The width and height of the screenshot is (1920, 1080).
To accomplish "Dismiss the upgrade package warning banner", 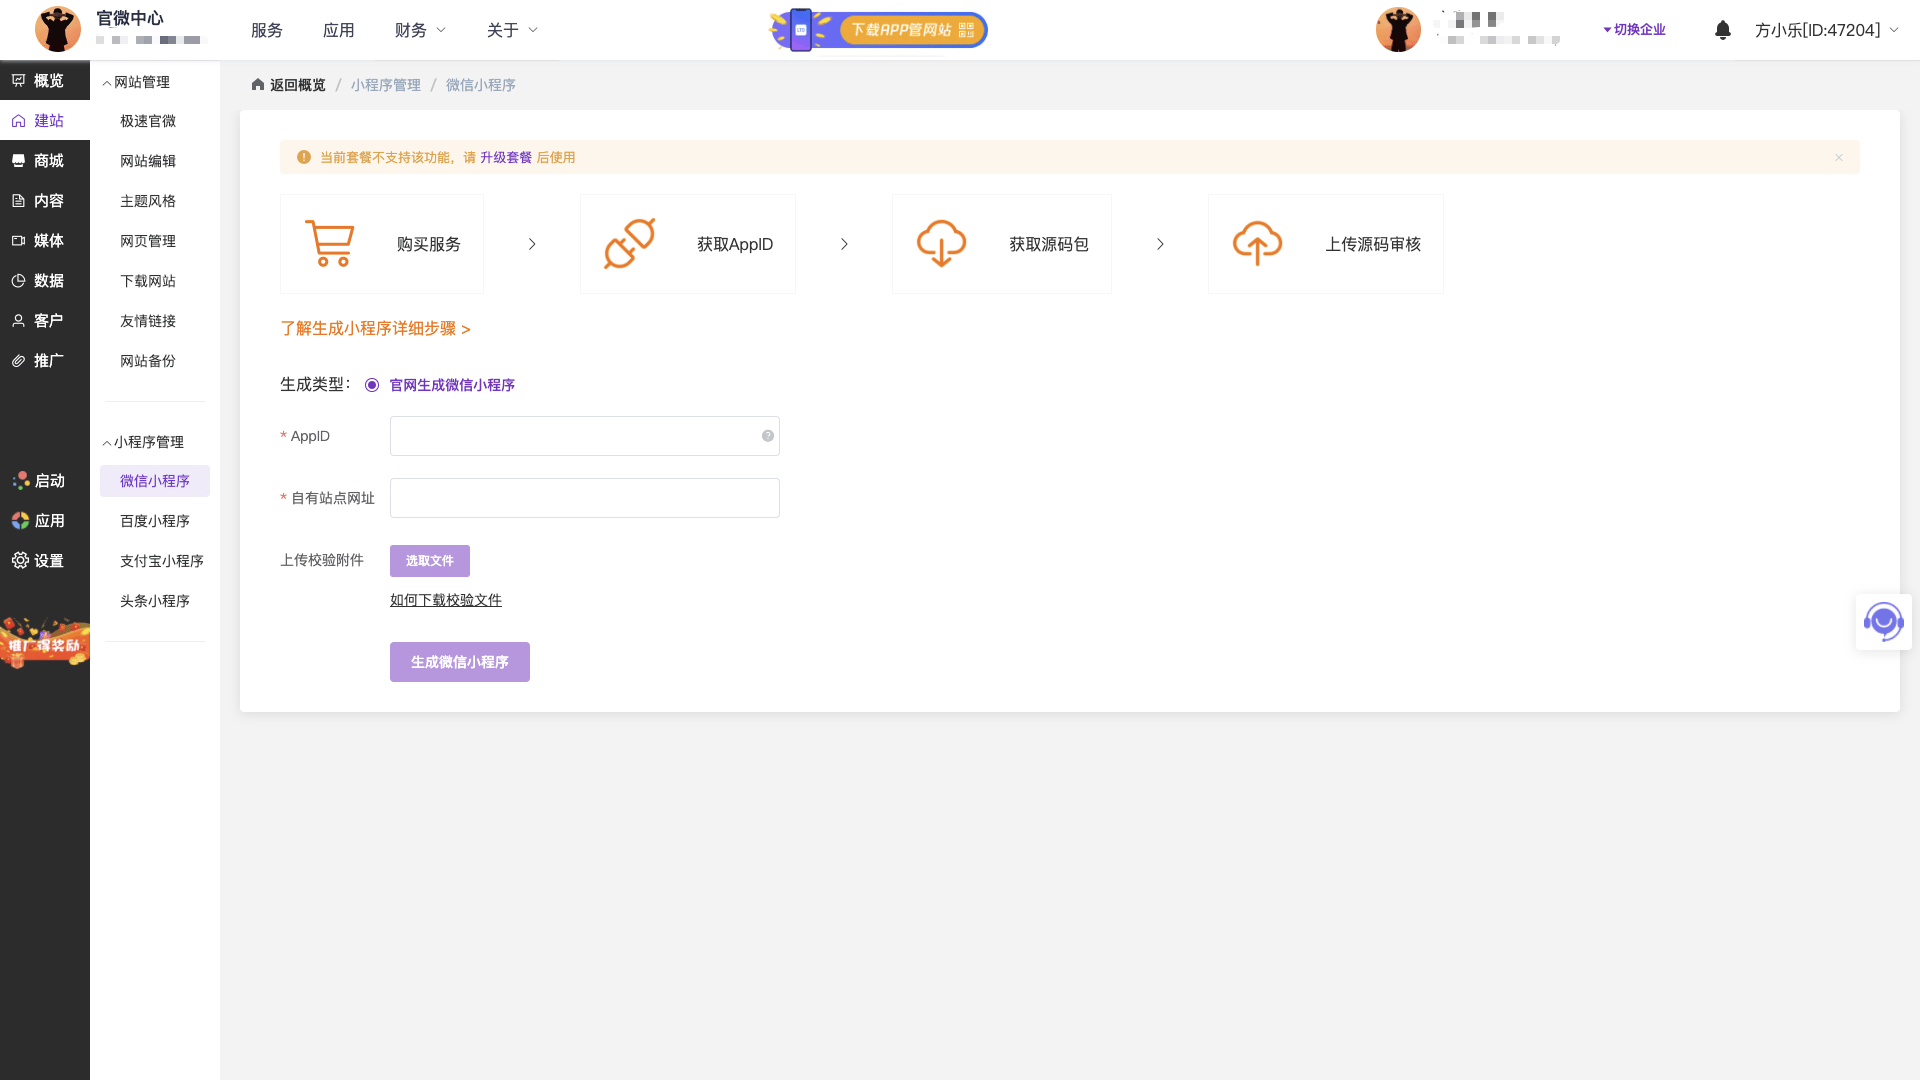I will tap(1838, 157).
